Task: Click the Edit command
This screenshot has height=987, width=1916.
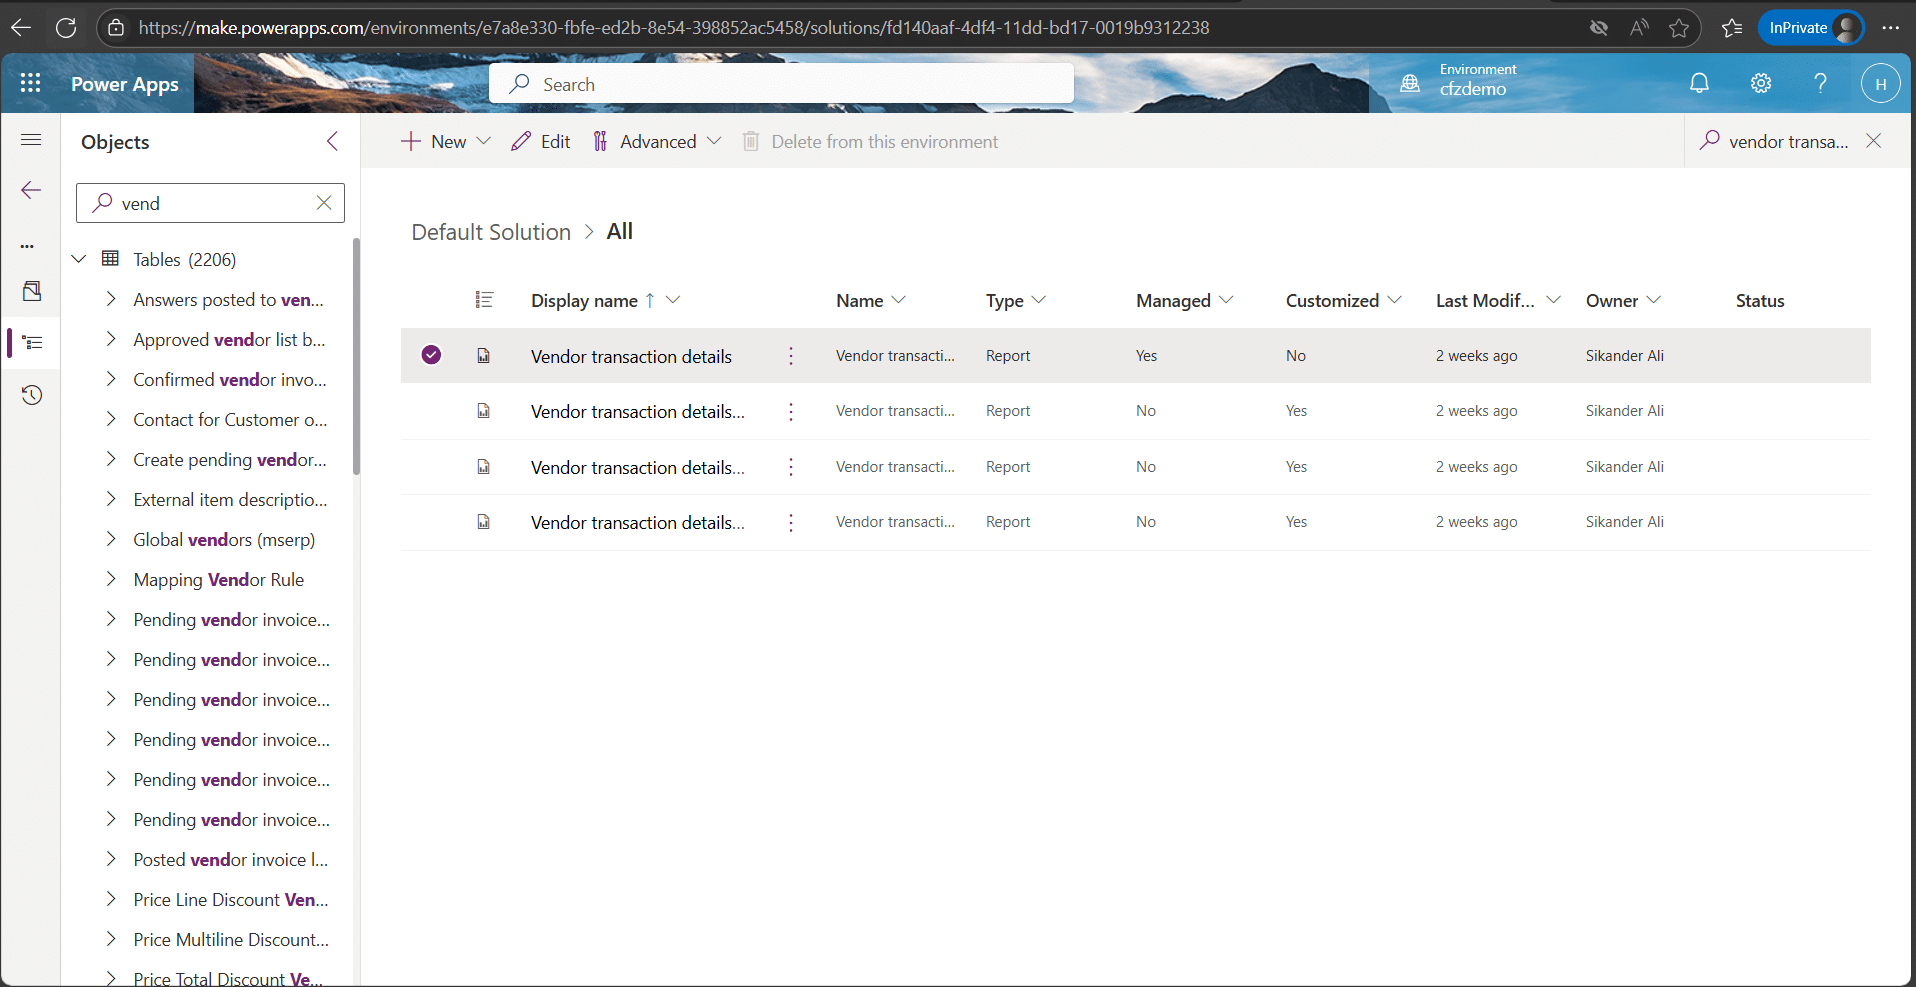Action: point(541,142)
